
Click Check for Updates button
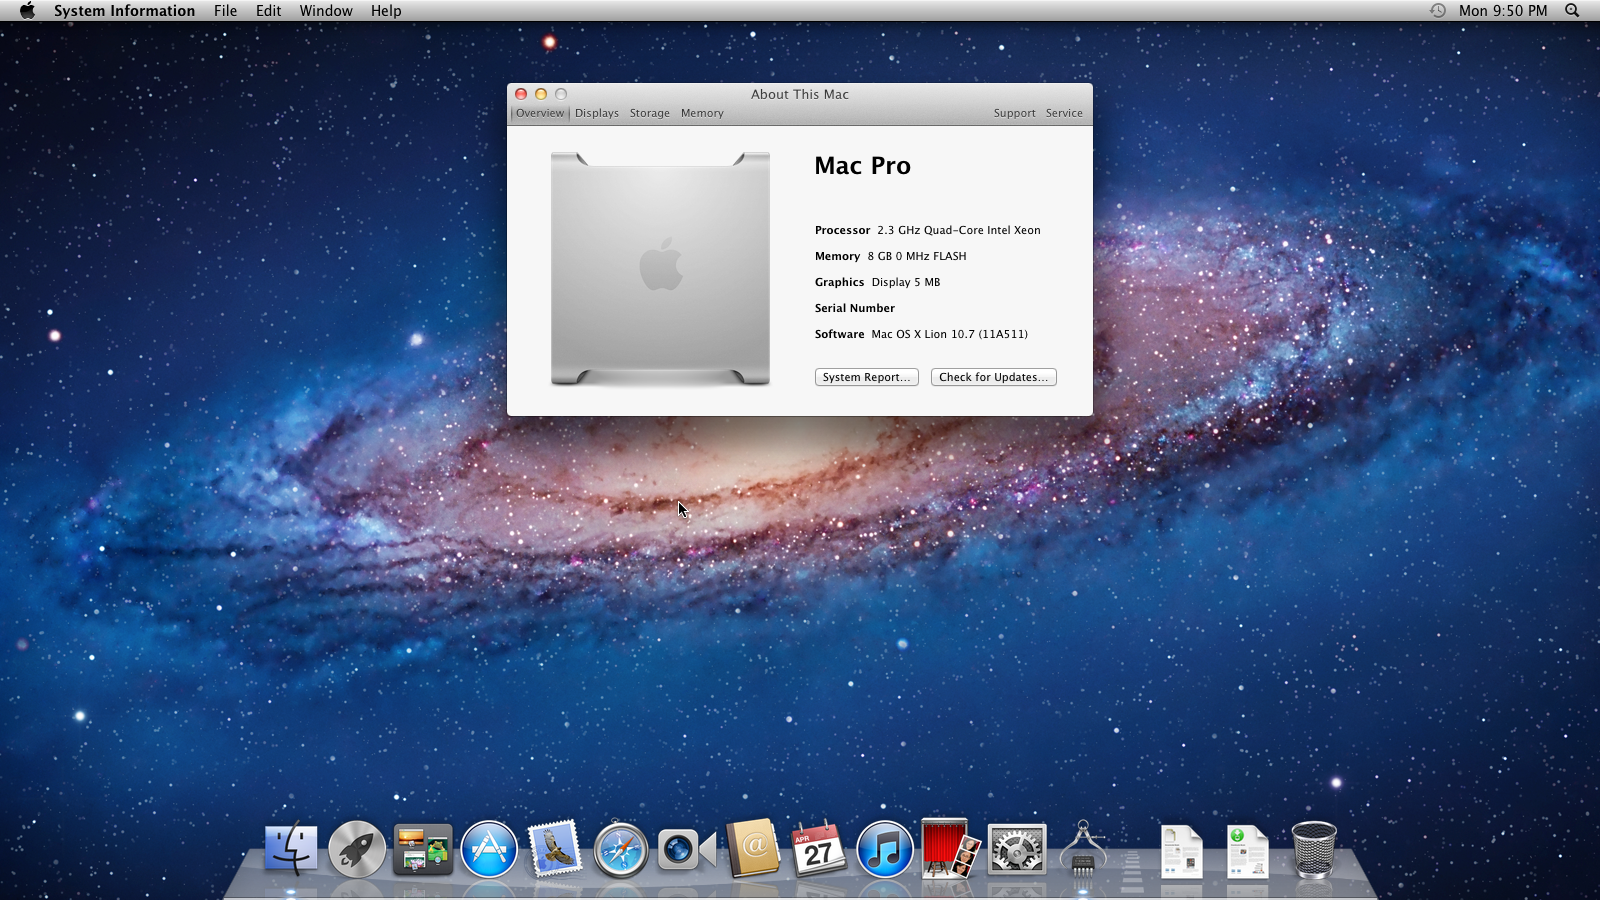coord(993,377)
